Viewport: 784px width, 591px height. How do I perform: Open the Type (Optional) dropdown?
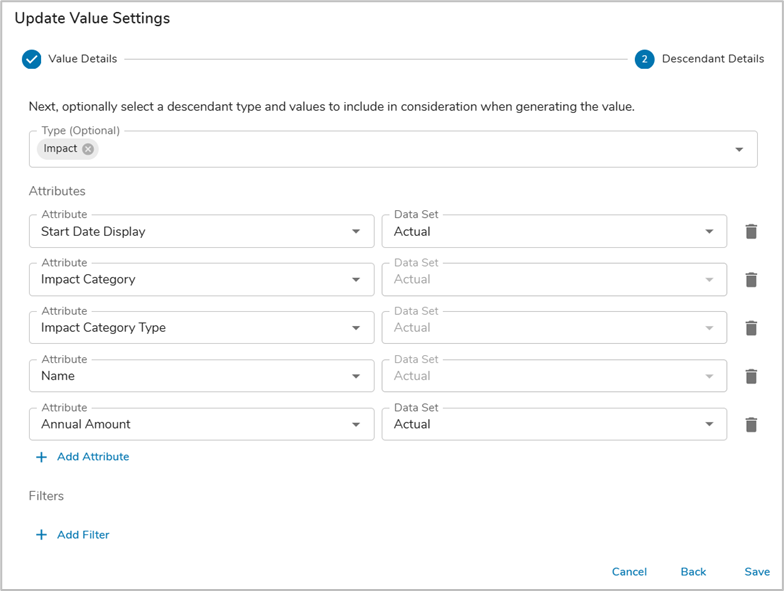[739, 150]
